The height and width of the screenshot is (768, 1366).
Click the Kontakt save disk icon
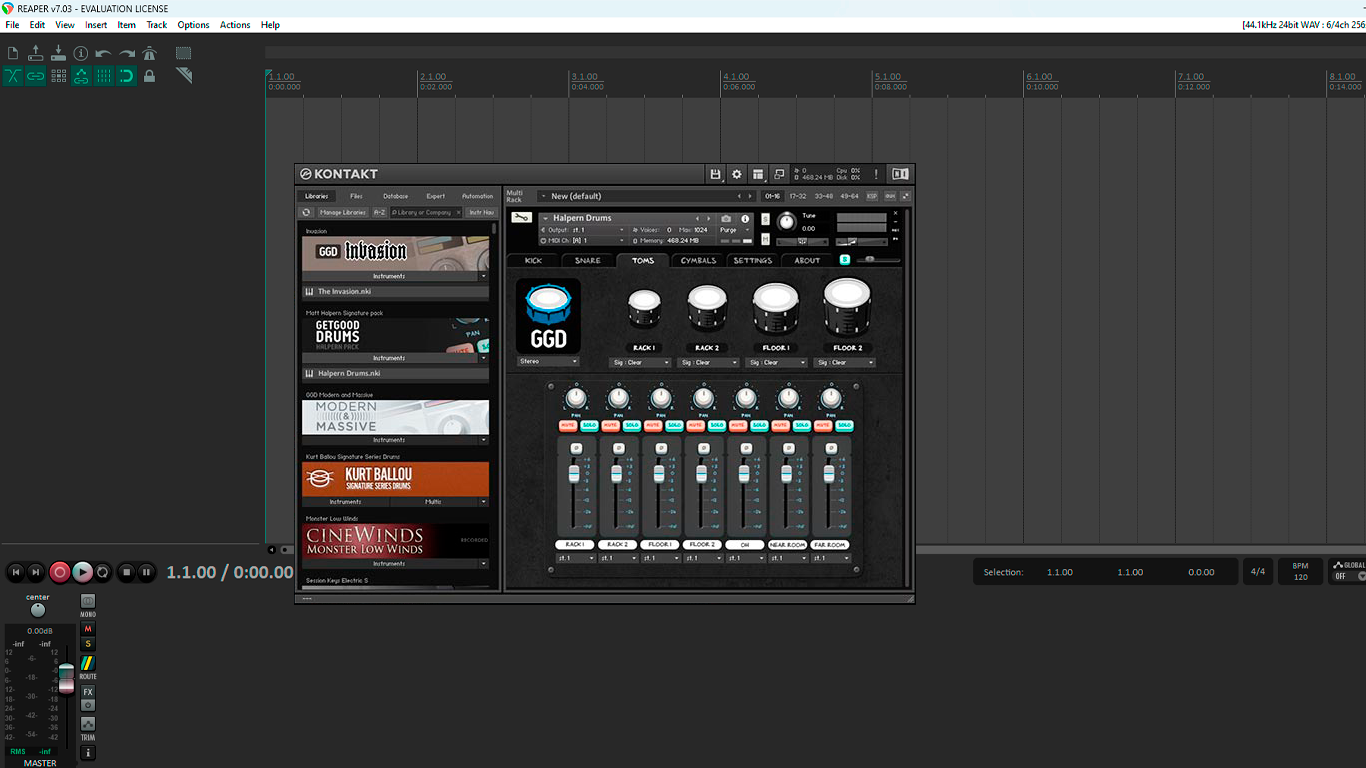tap(715, 174)
